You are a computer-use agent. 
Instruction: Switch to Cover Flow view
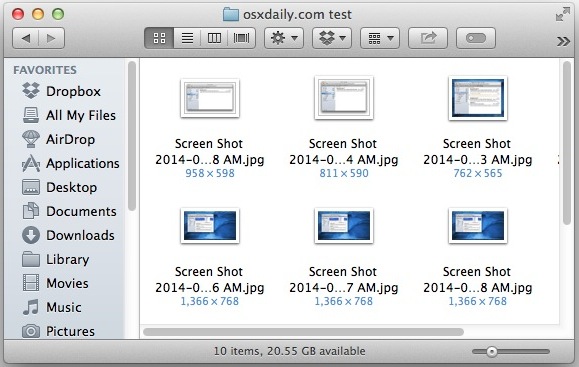point(241,38)
